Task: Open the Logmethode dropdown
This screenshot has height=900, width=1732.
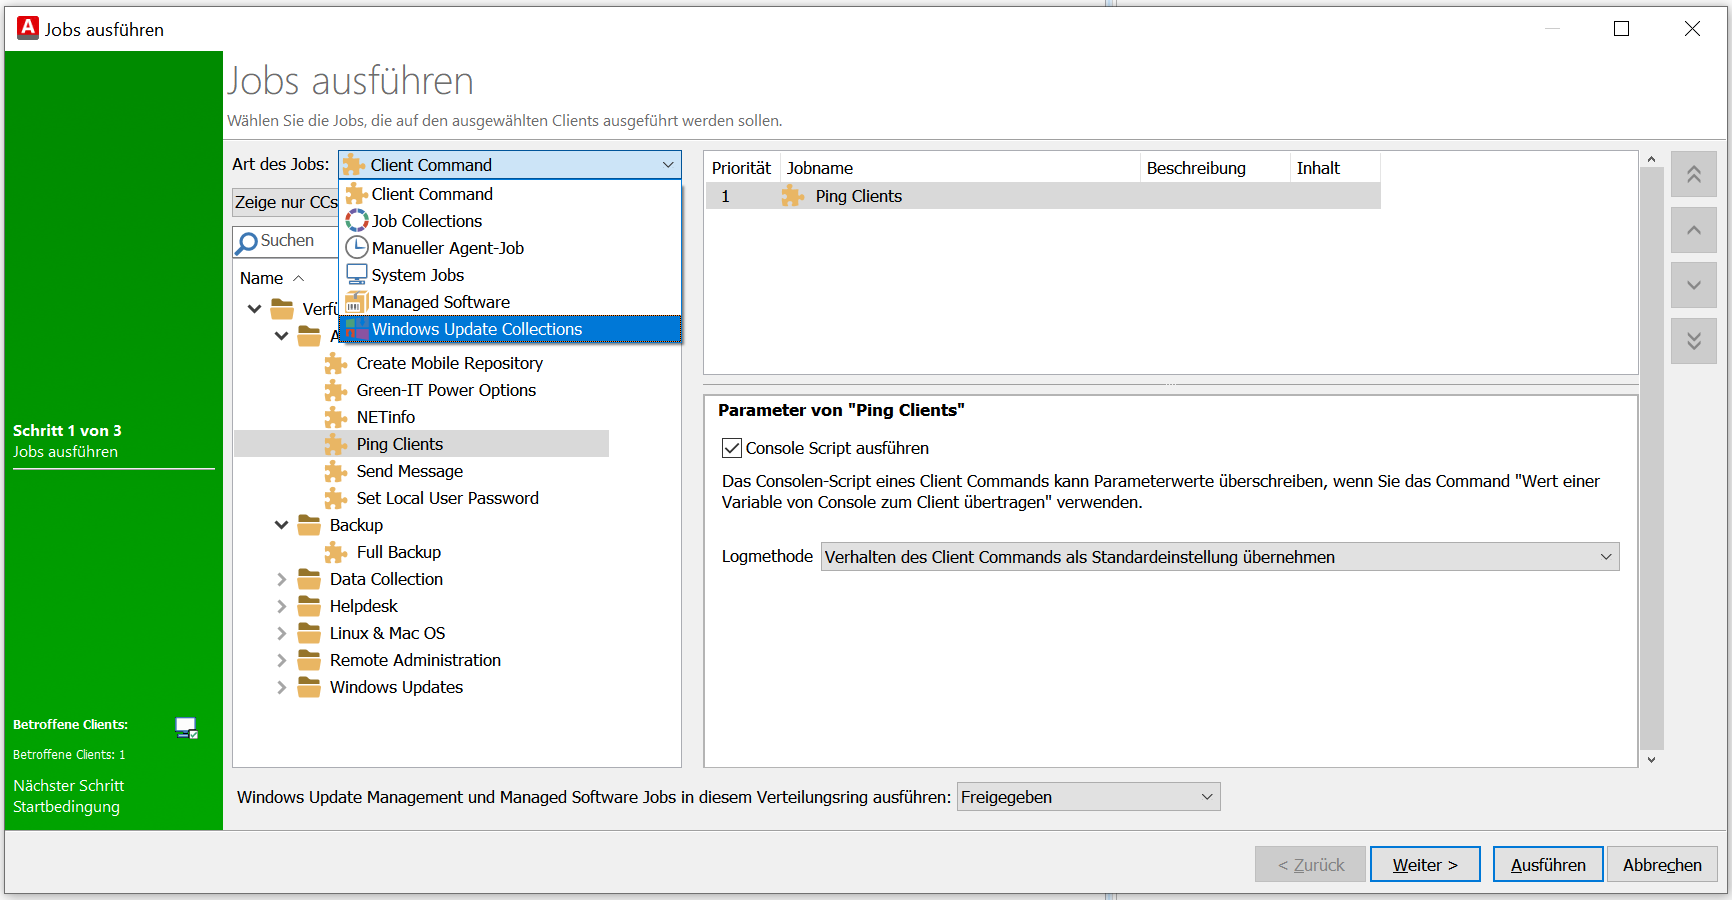Action: [x=1219, y=557]
